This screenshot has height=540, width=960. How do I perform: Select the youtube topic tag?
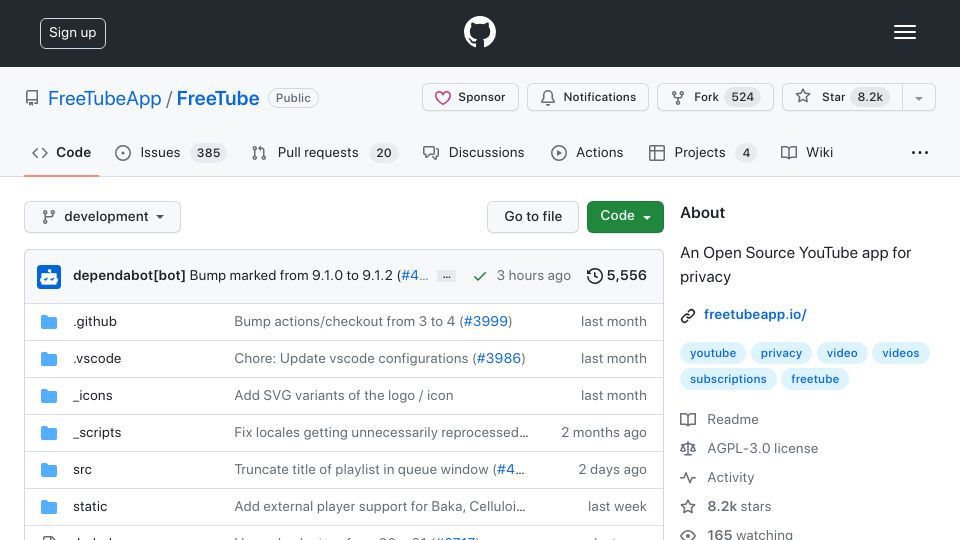tap(713, 353)
